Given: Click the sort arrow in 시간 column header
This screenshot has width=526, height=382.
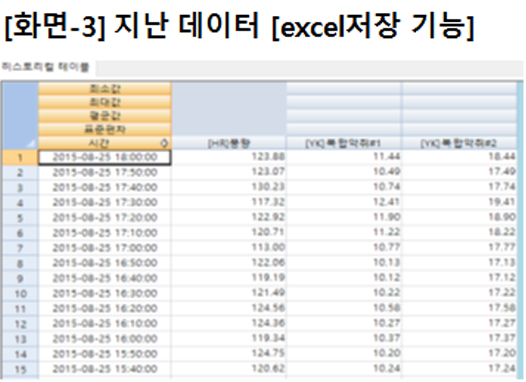Looking at the screenshot, I should [x=164, y=144].
